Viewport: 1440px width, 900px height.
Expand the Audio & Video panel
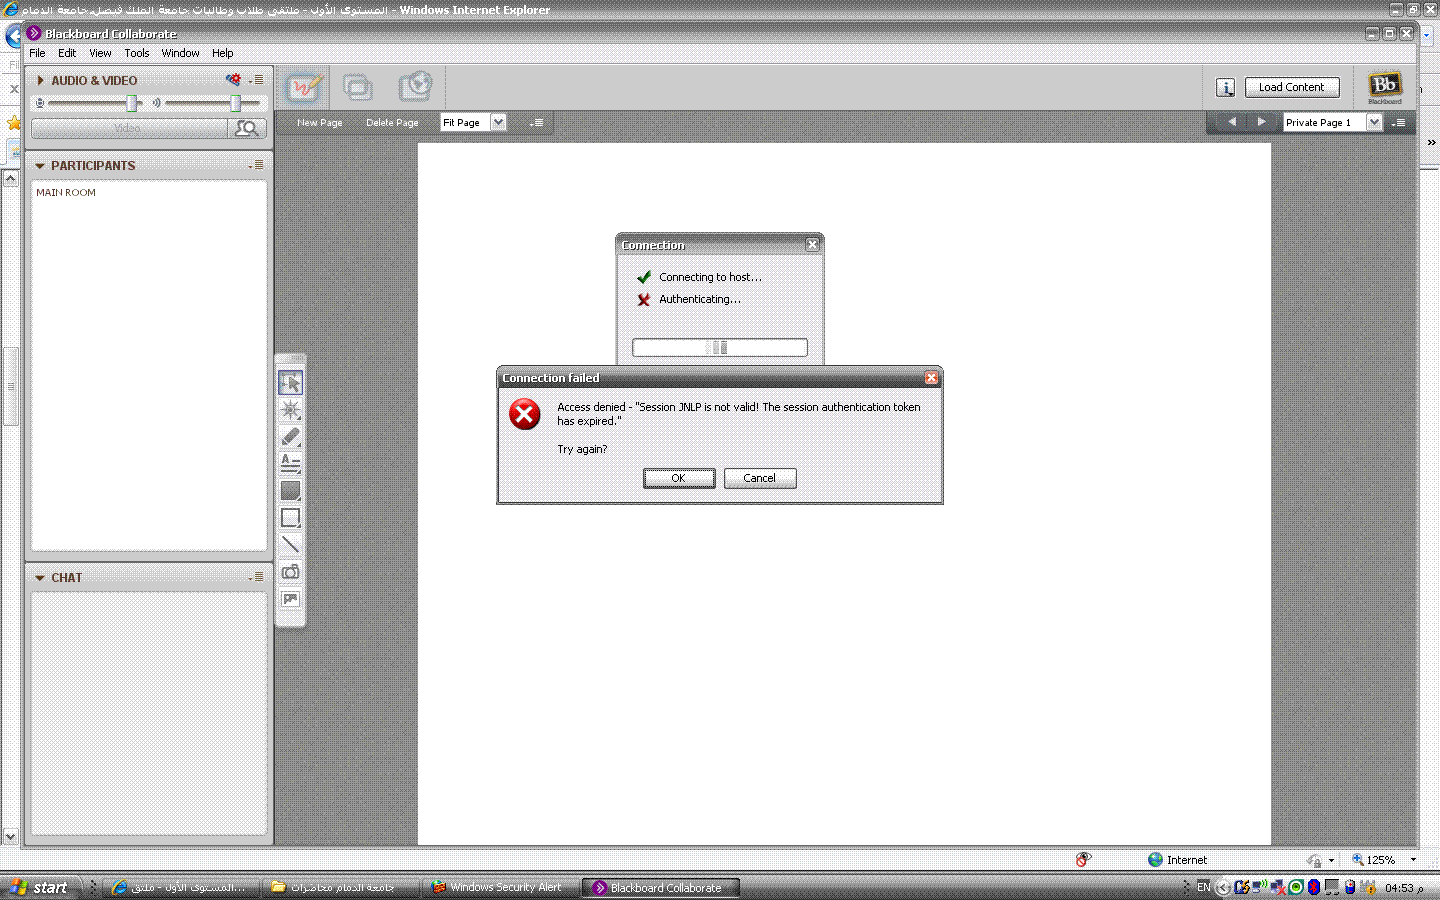coord(40,80)
